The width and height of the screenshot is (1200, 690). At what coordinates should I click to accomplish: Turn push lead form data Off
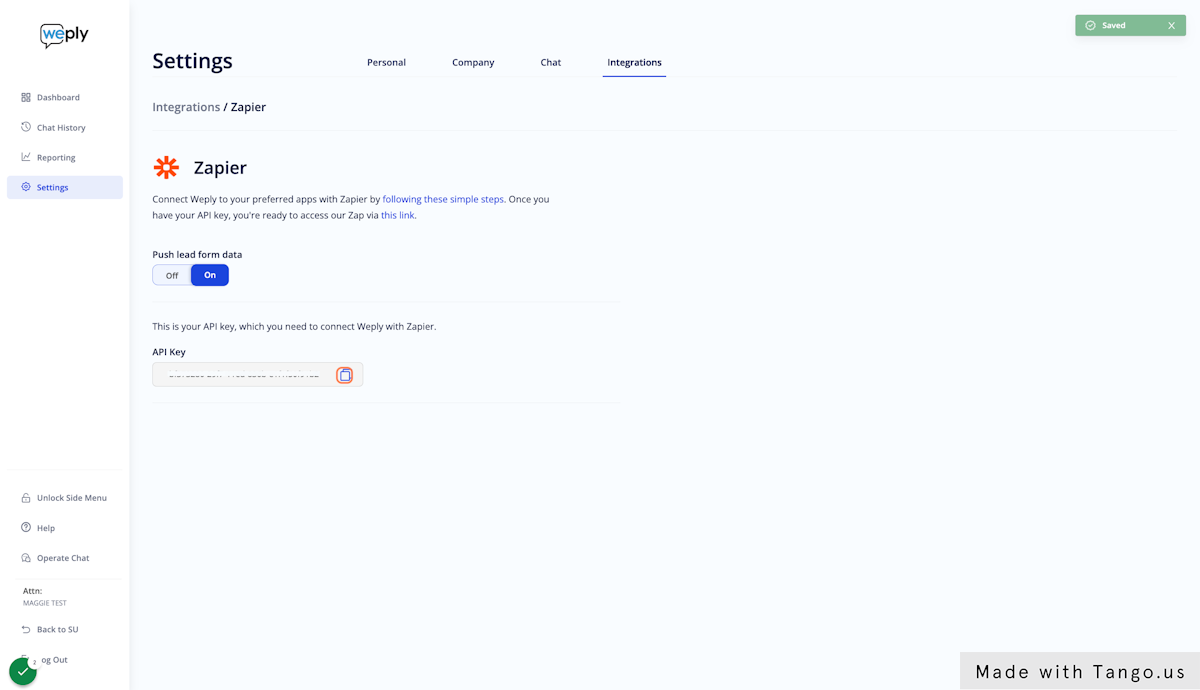click(x=172, y=275)
